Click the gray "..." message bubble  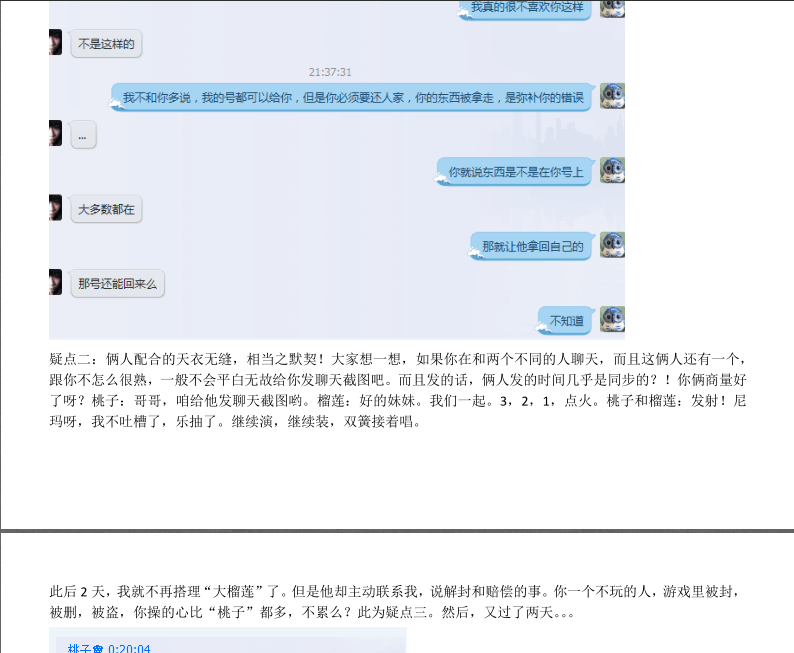point(82,135)
